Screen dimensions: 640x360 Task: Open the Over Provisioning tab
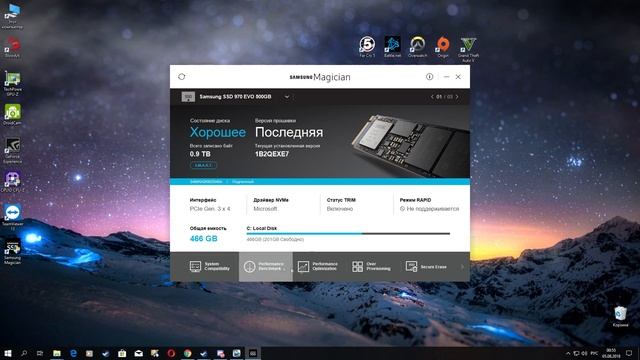click(371, 267)
